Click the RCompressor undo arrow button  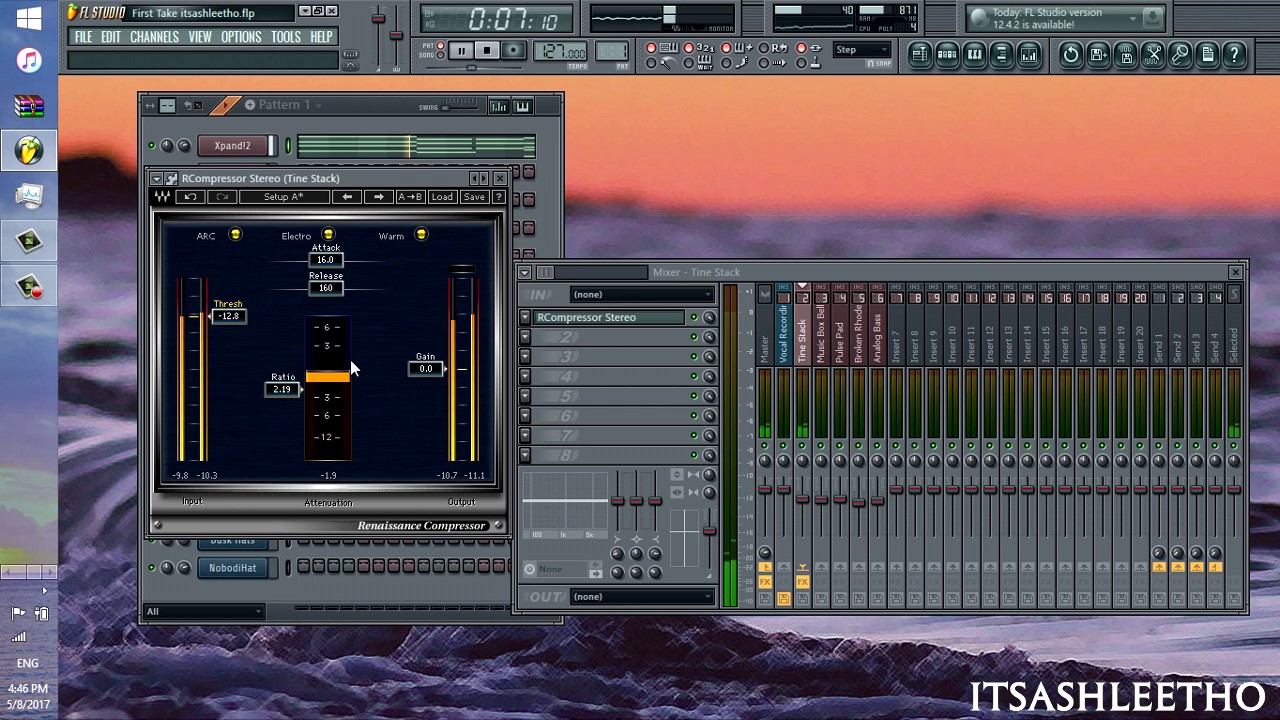pos(190,197)
